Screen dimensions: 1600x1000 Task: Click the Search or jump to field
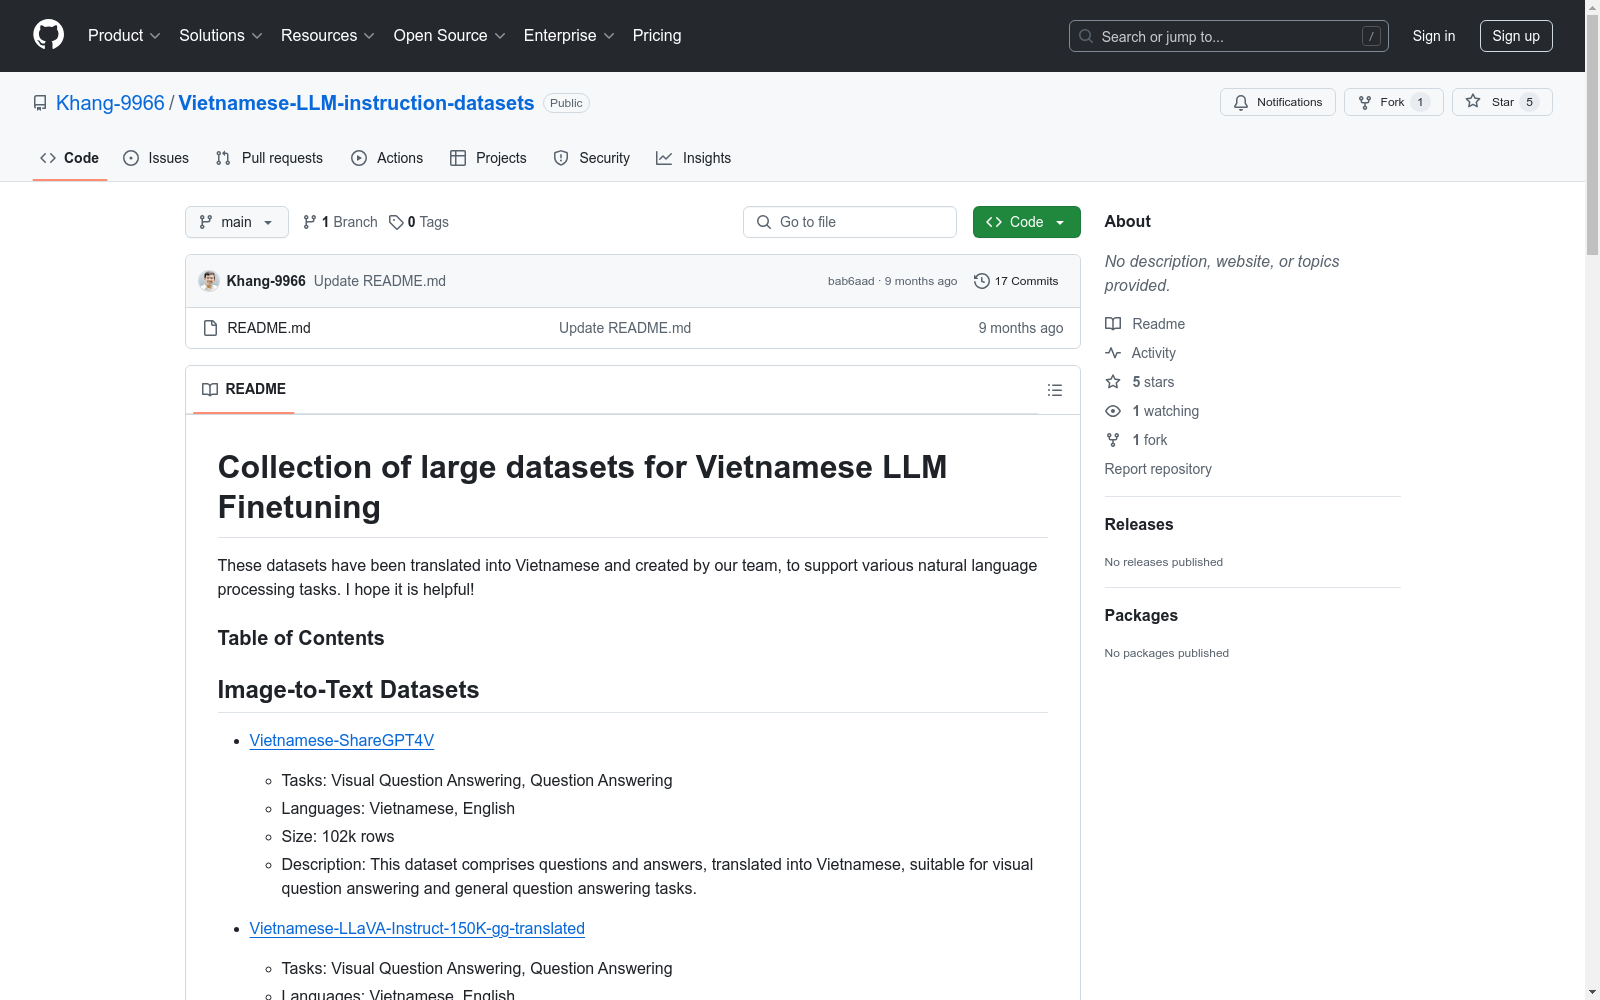click(x=1229, y=36)
